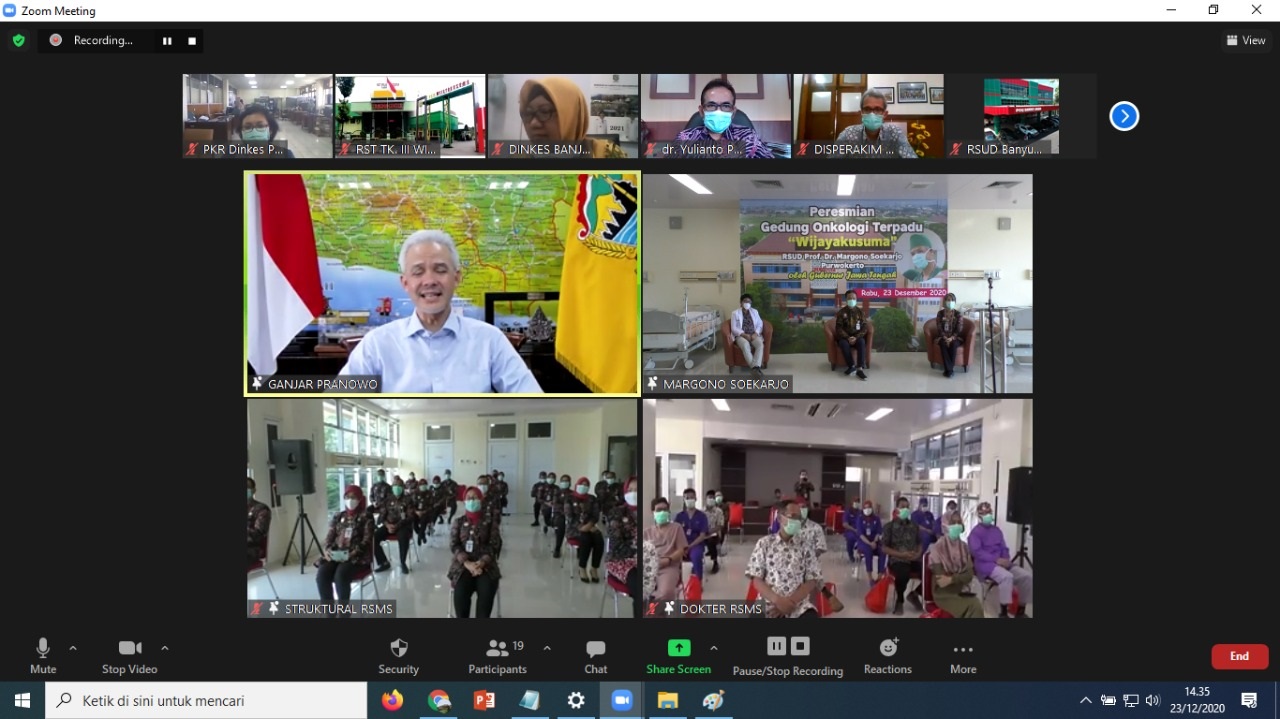The width and height of the screenshot is (1280, 719).
Task: Expand audio options arrow beside Mute
Action: (73, 648)
